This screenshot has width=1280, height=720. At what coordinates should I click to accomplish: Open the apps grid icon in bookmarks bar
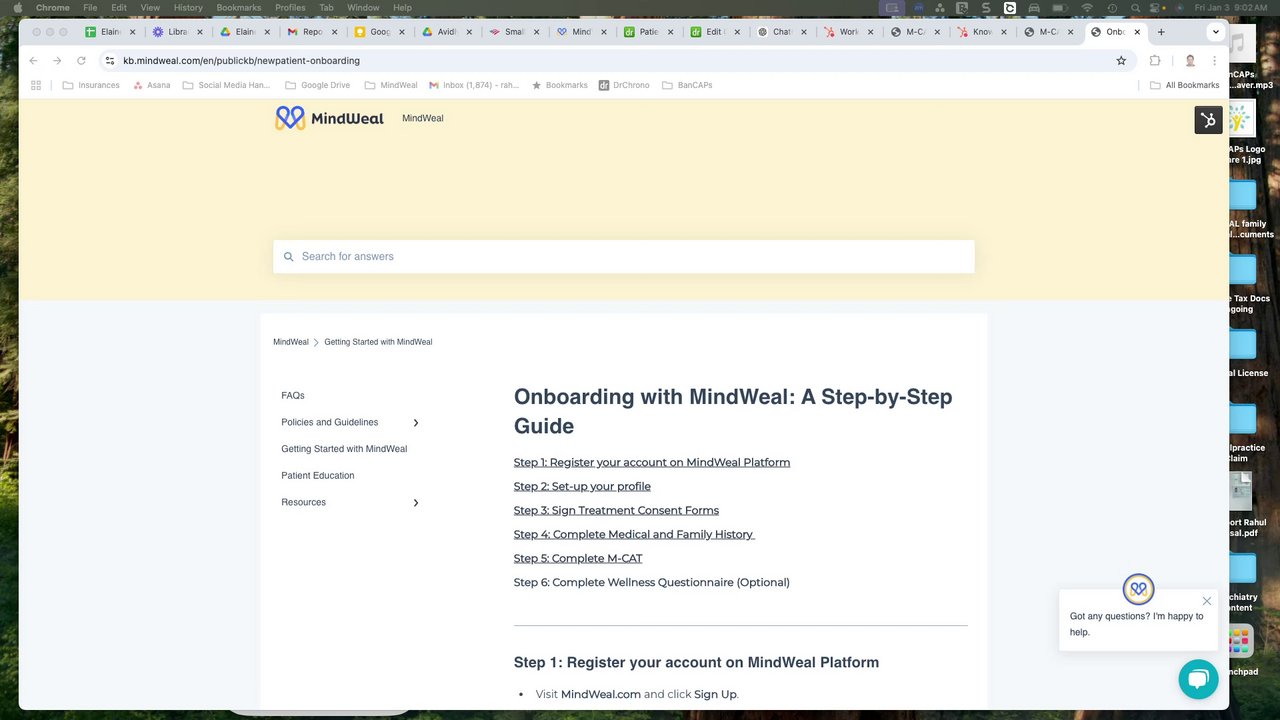[x=36, y=85]
